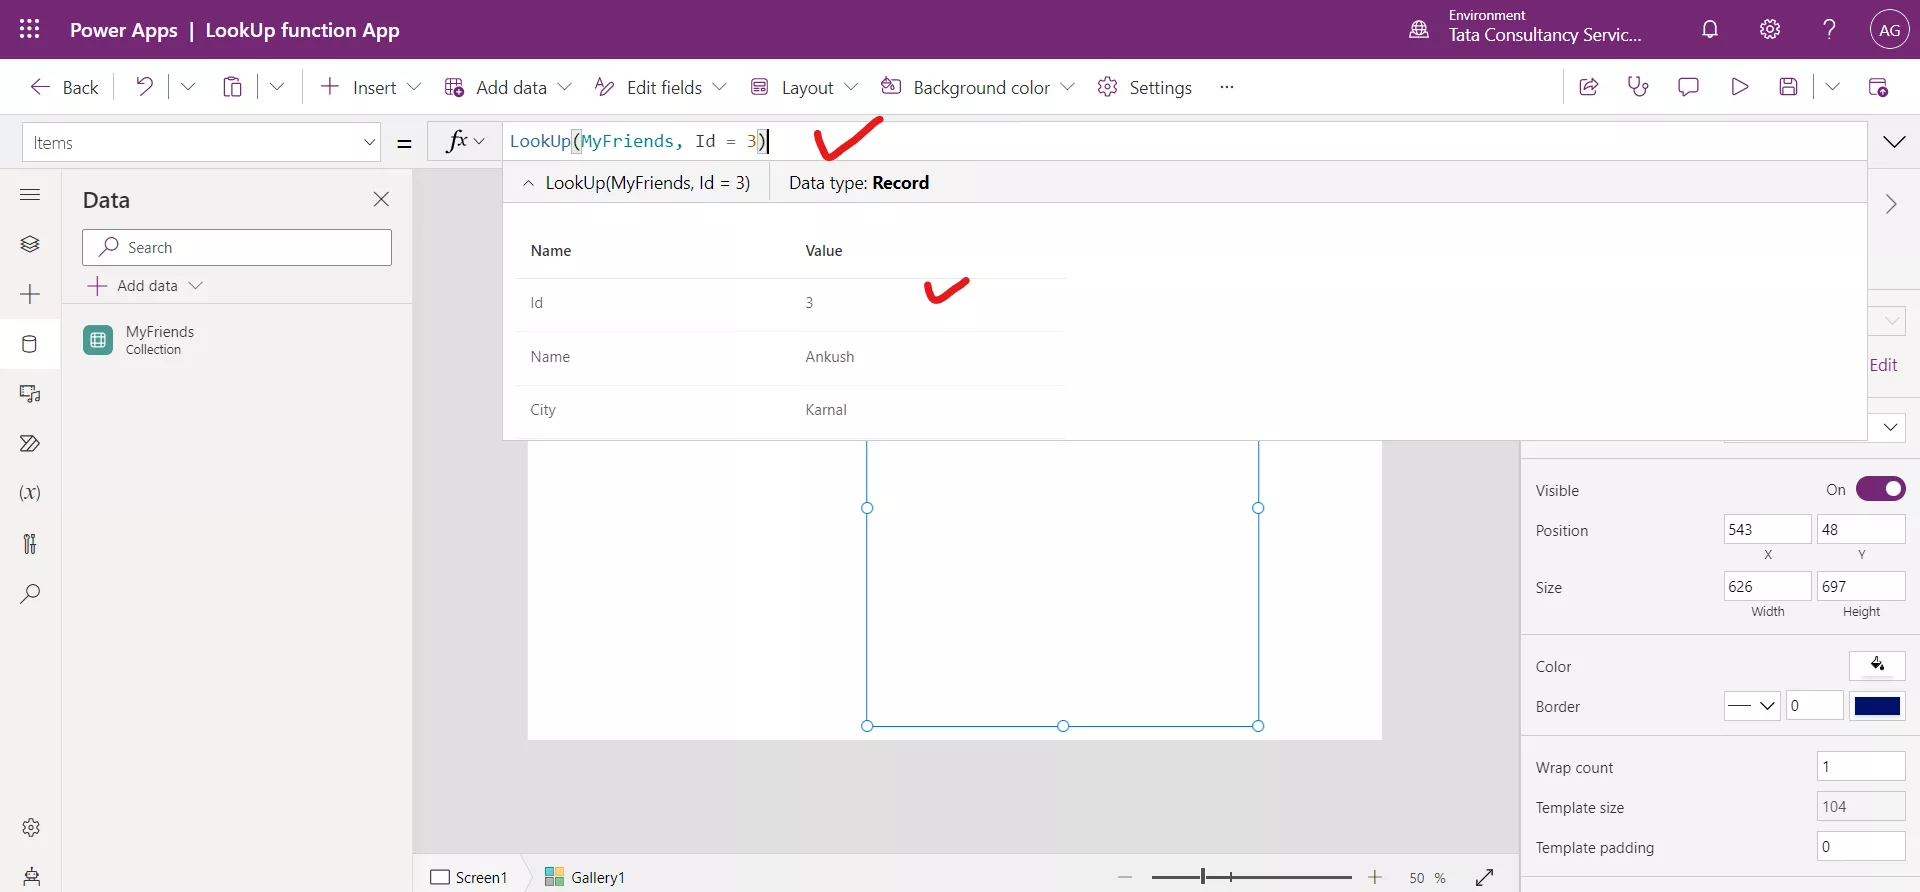Image resolution: width=1920 pixels, height=892 pixels.
Task: Click the Share icon
Action: (1588, 87)
